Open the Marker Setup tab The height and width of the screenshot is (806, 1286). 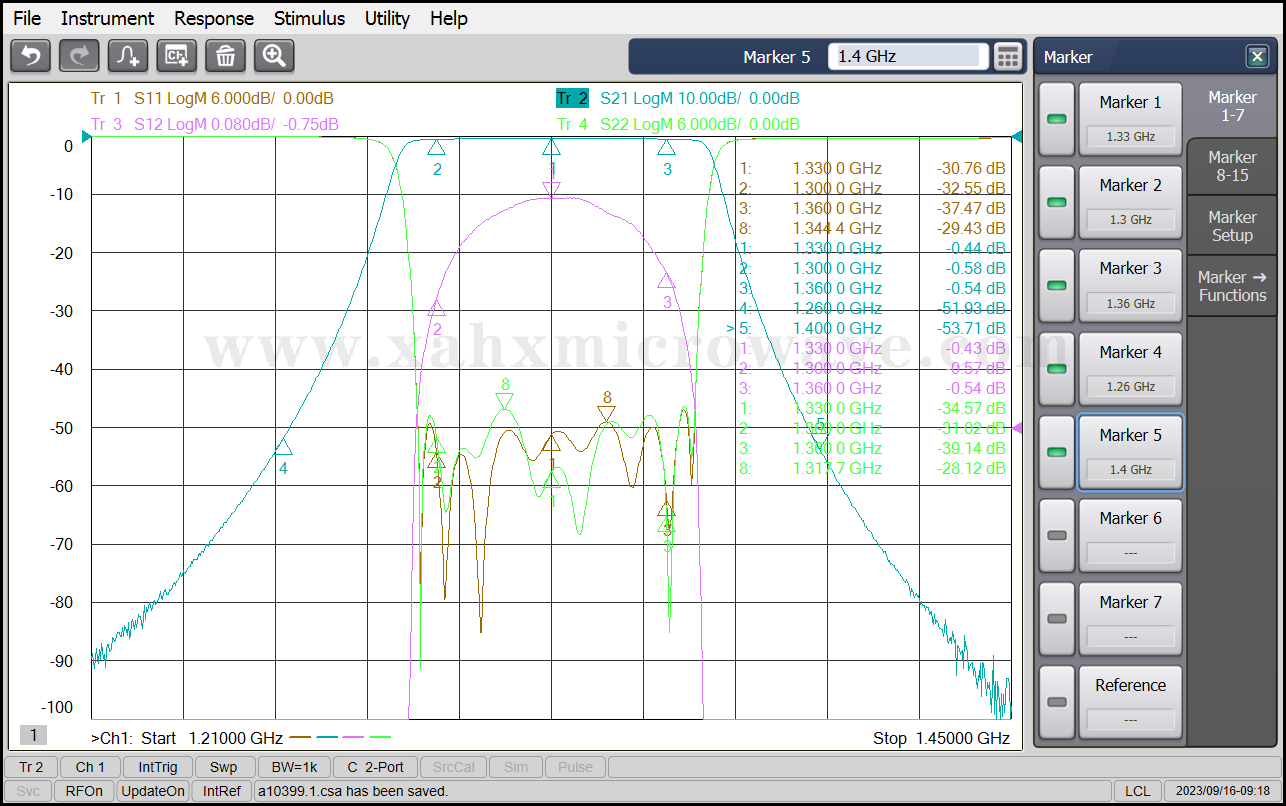tap(1232, 226)
